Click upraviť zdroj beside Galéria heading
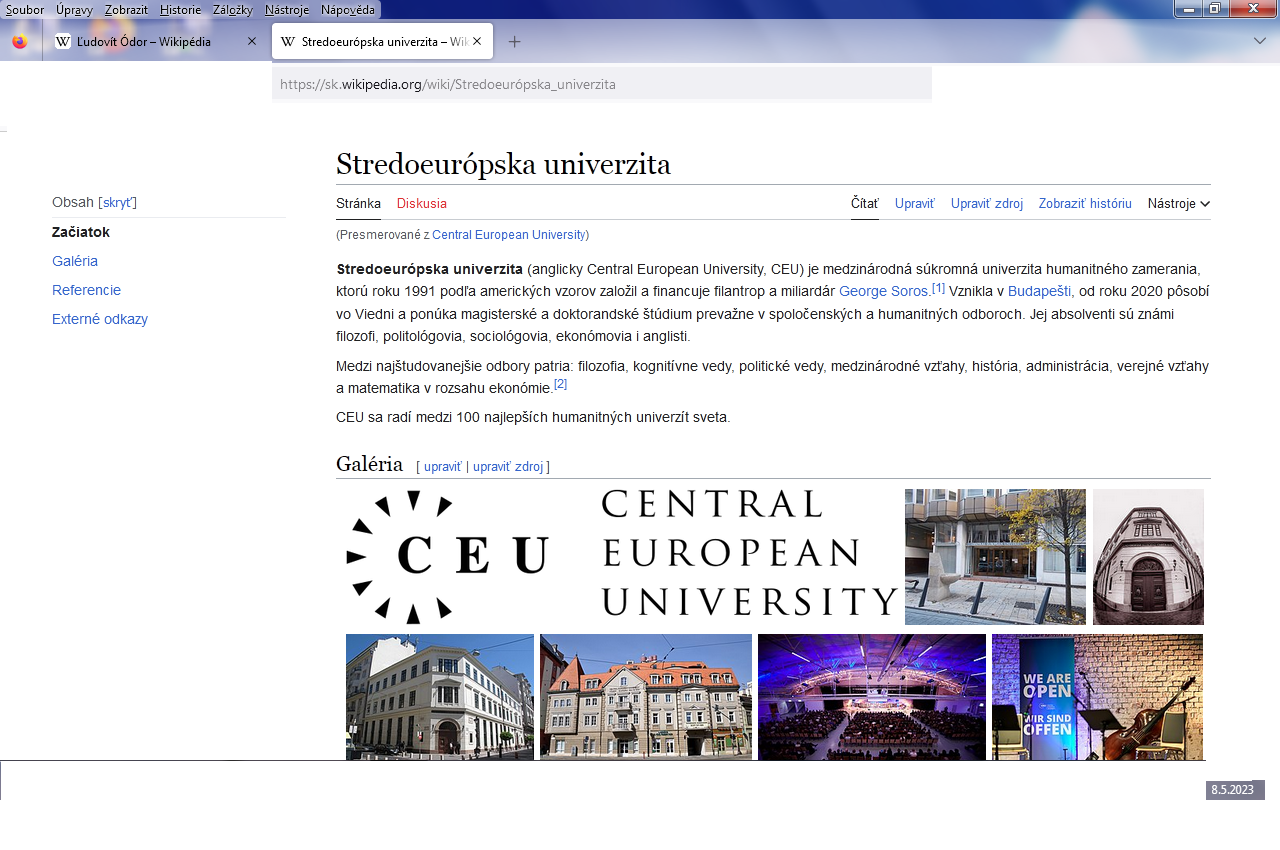This screenshot has height=850, width=1280. (x=508, y=467)
